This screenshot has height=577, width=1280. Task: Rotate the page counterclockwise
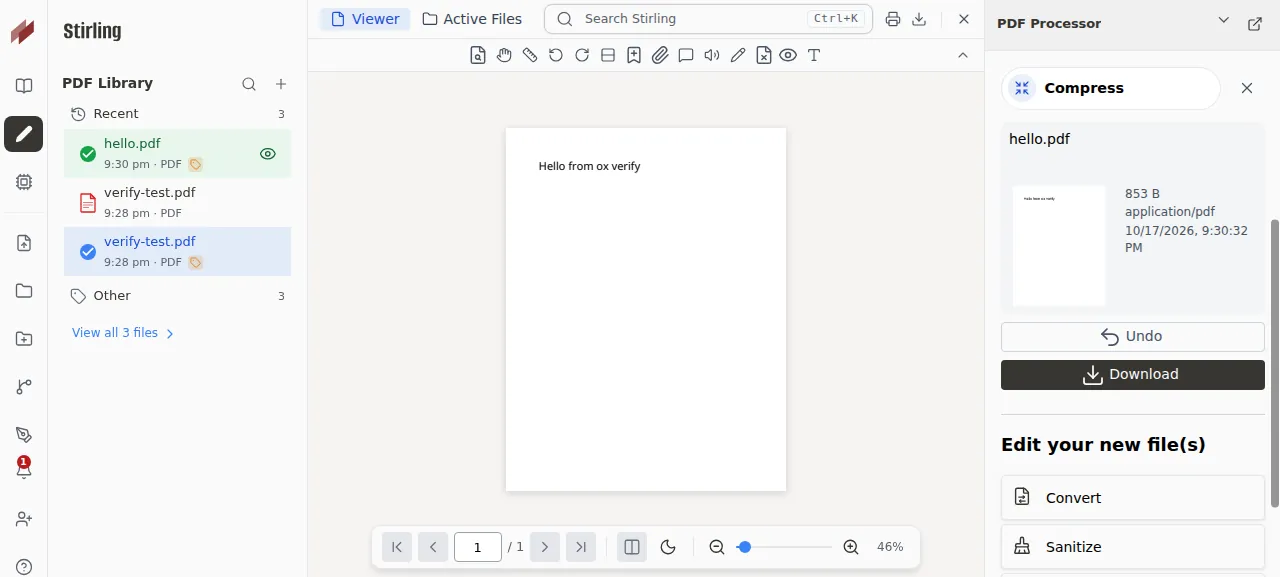556,55
